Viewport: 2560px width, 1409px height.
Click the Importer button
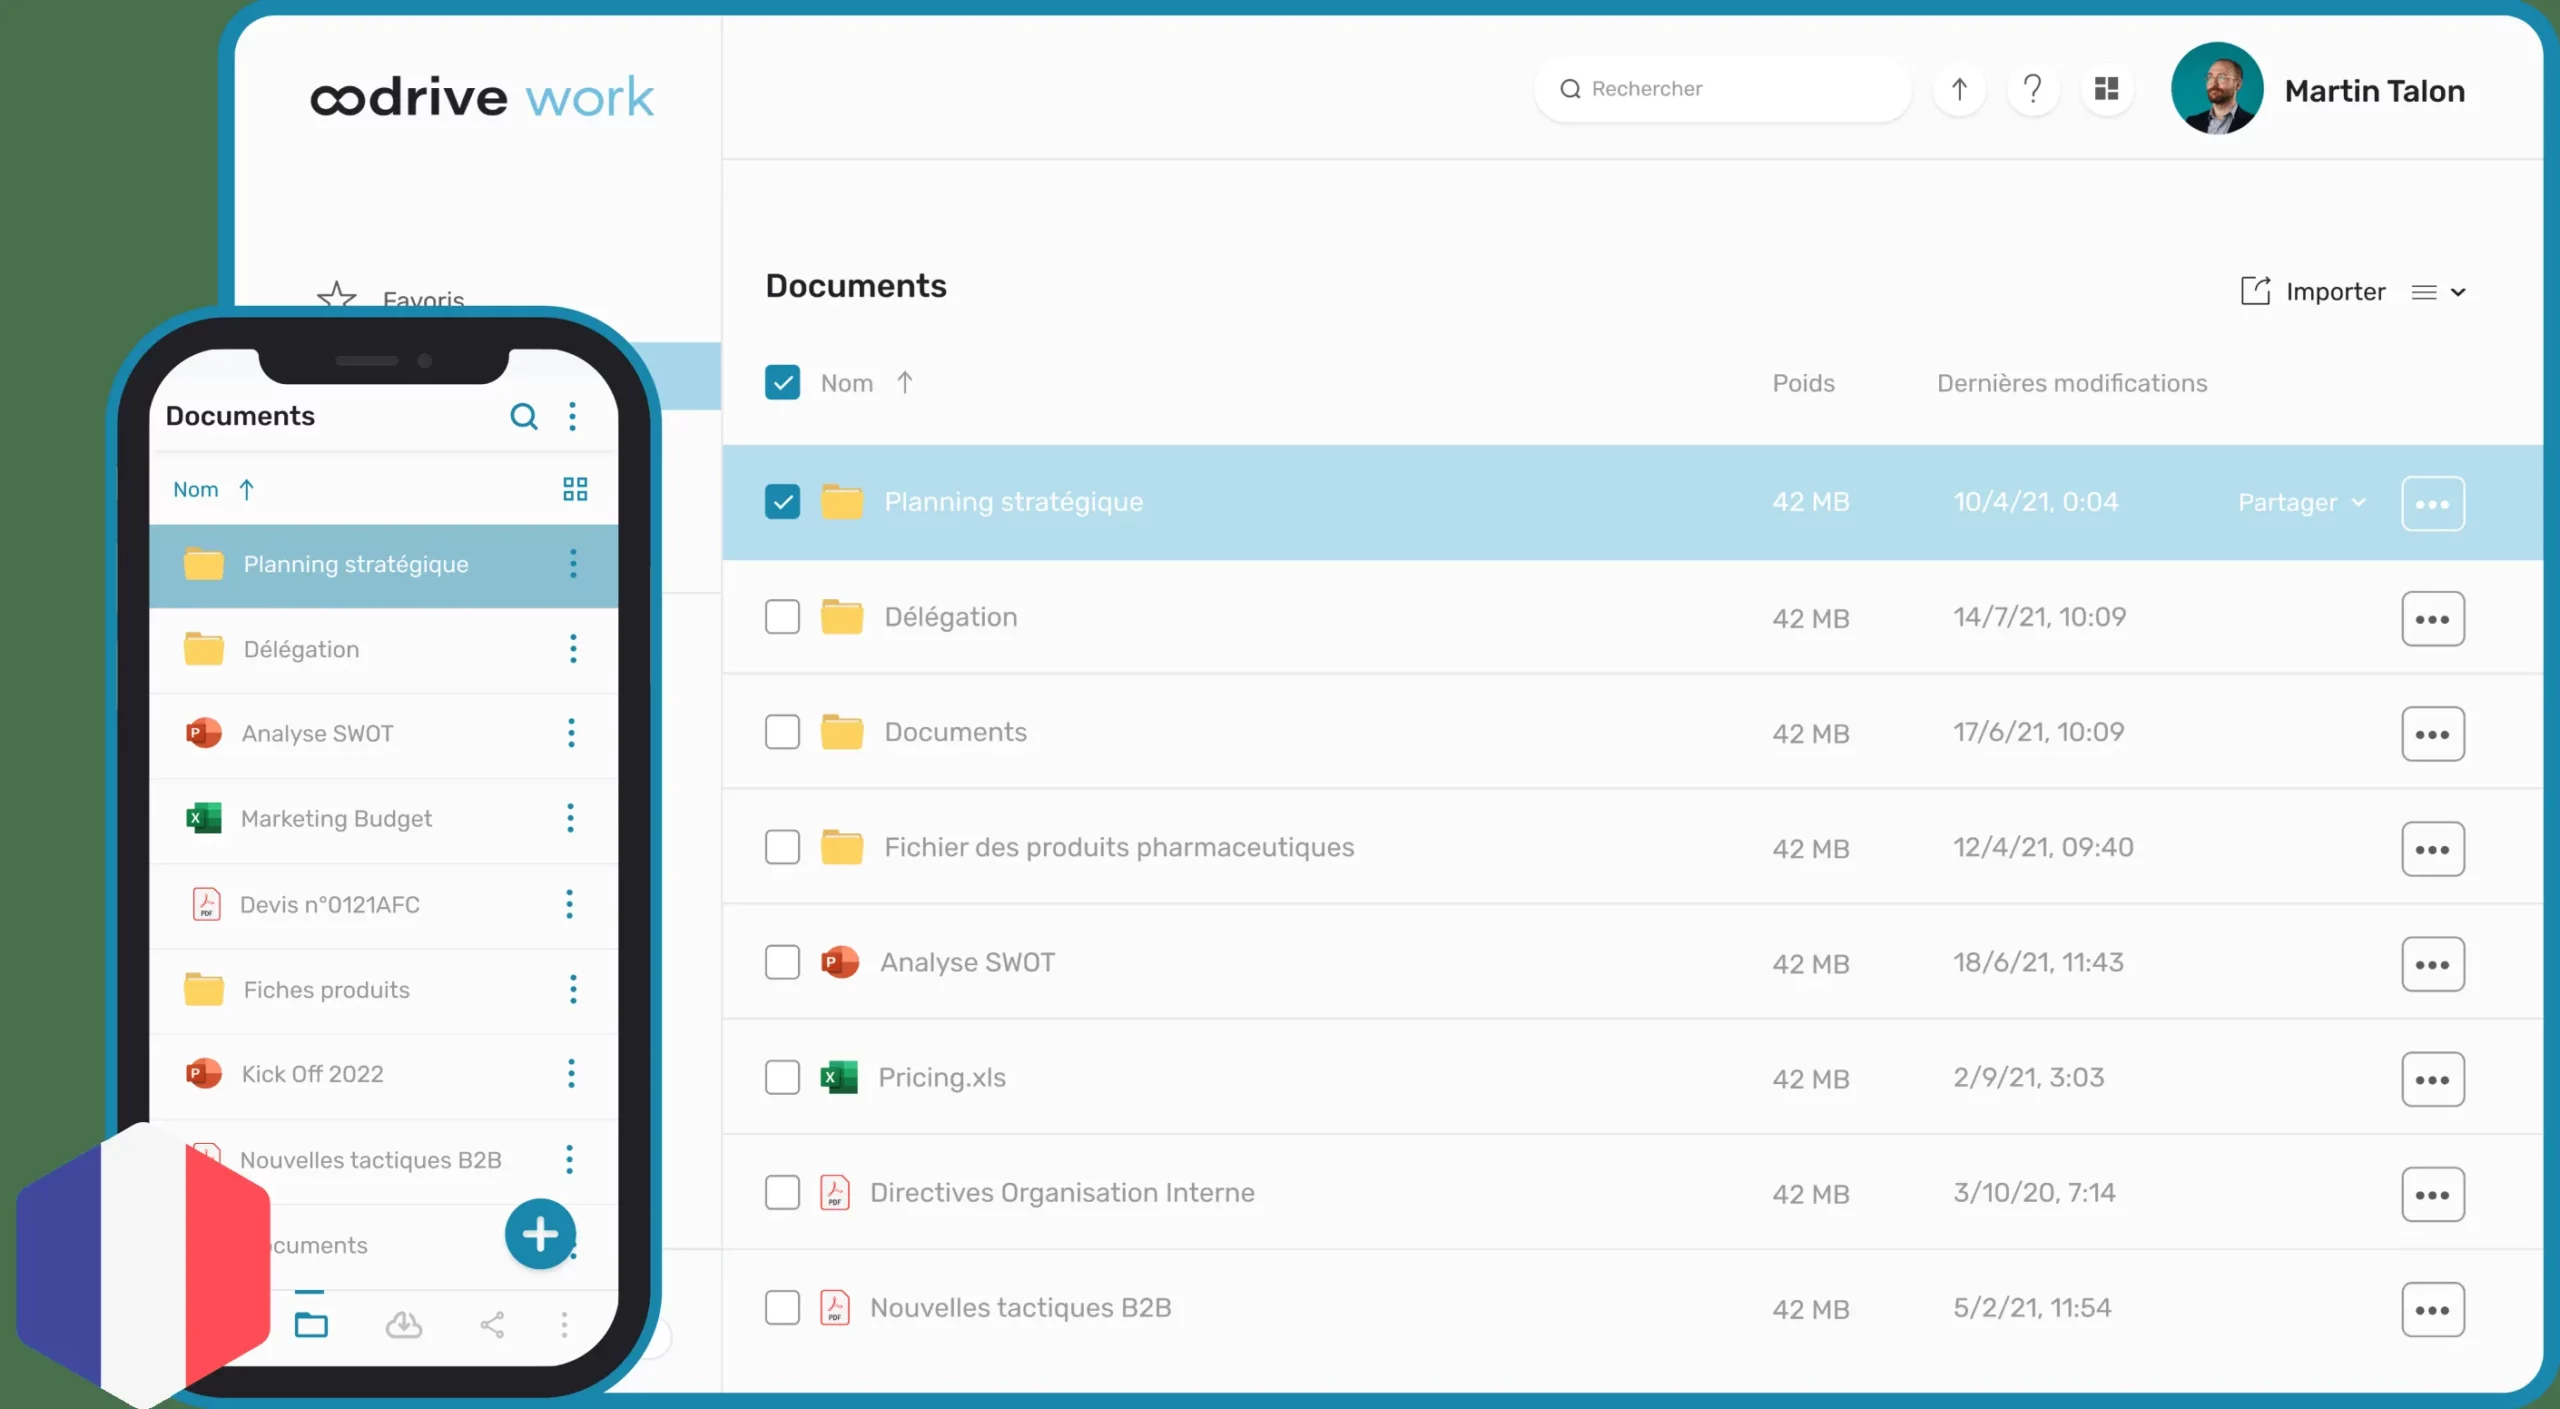coord(2313,292)
